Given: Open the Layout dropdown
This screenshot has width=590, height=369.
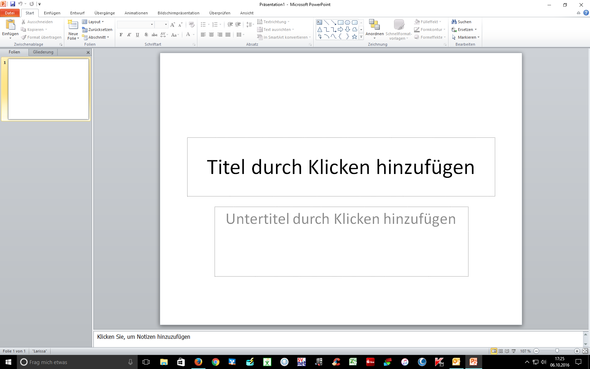Looking at the screenshot, I should [93, 22].
